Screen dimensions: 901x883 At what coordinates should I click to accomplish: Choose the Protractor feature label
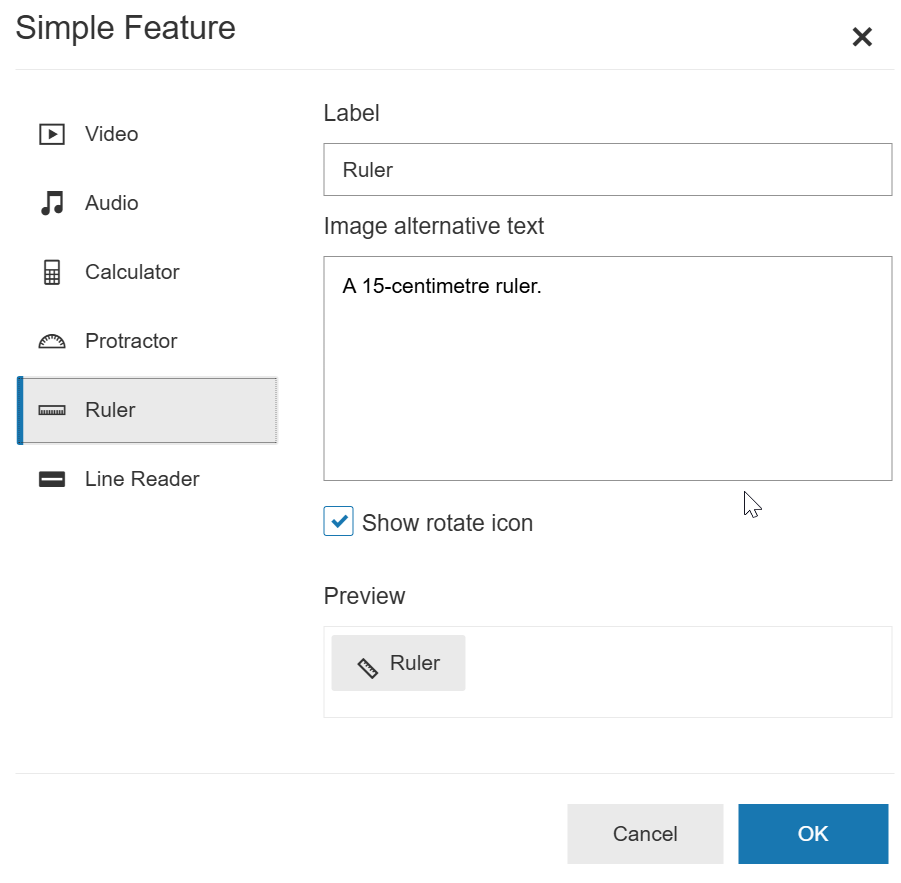131,341
